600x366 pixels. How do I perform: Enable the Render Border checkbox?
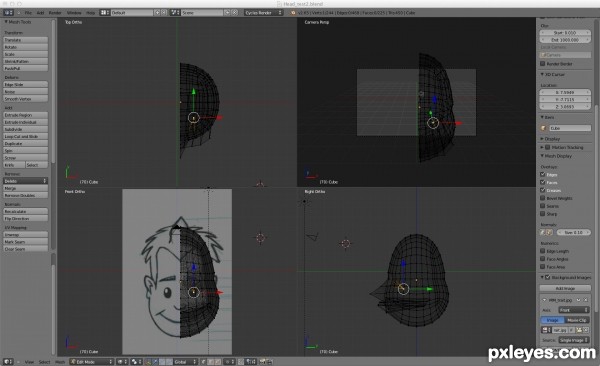(543, 64)
